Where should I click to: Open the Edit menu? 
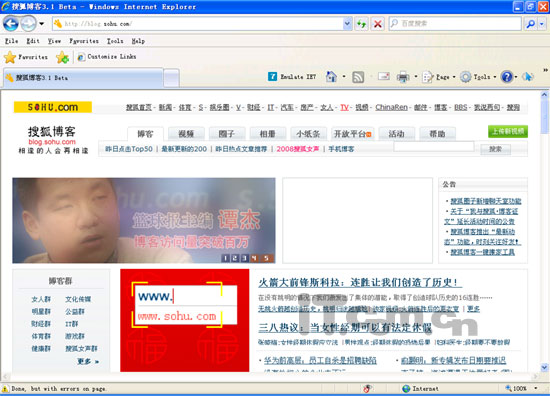coord(33,41)
